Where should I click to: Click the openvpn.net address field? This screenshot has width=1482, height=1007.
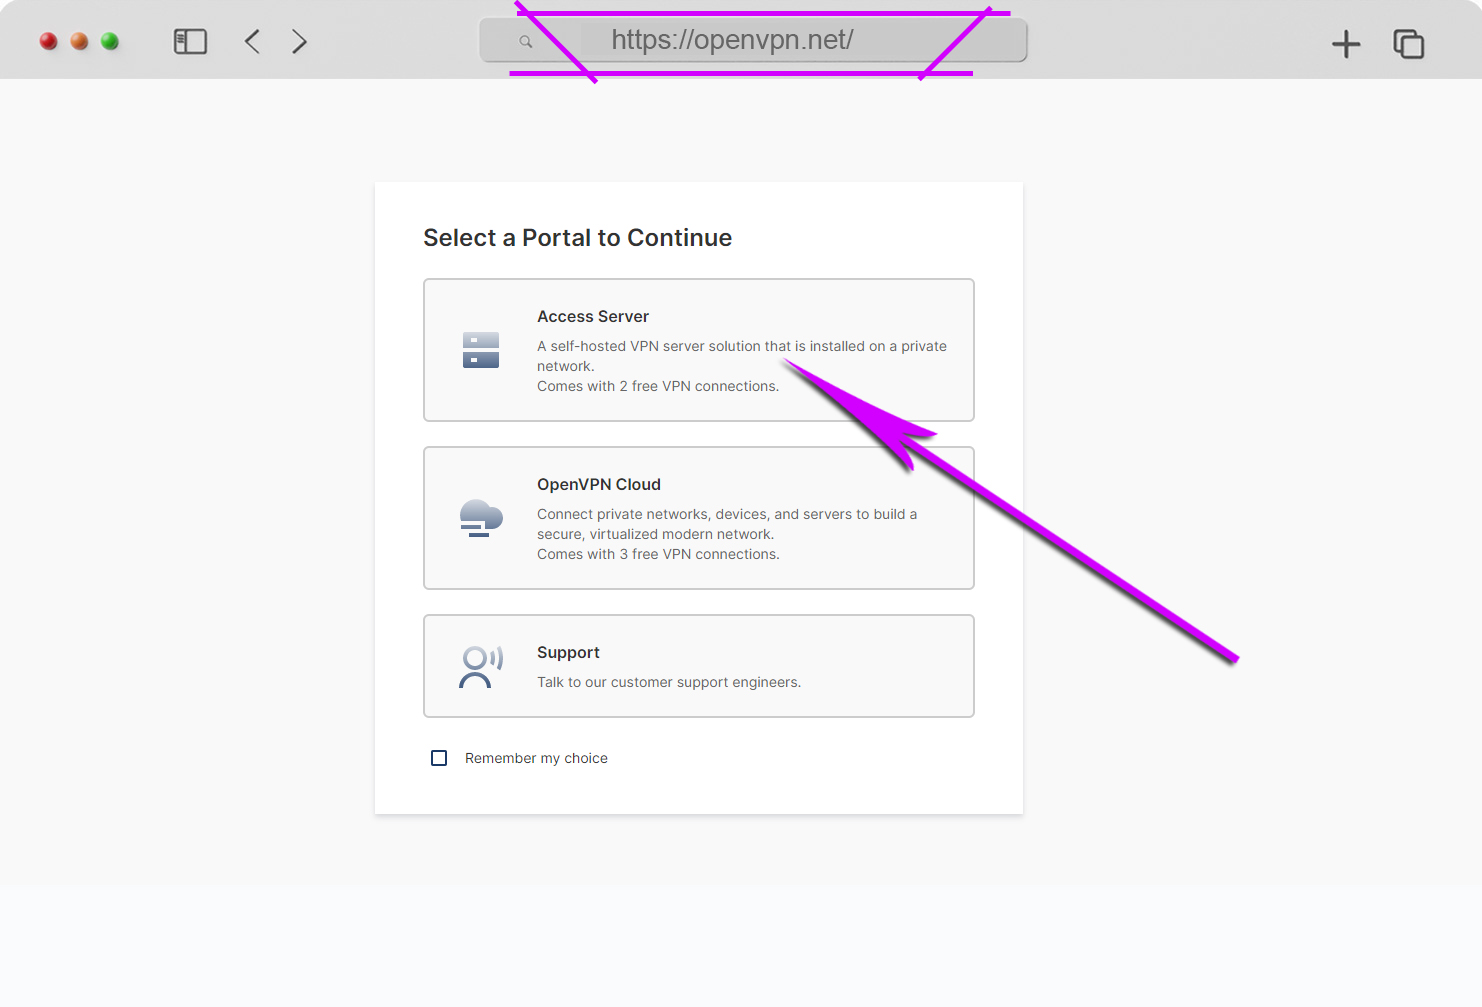click(754, 41)
